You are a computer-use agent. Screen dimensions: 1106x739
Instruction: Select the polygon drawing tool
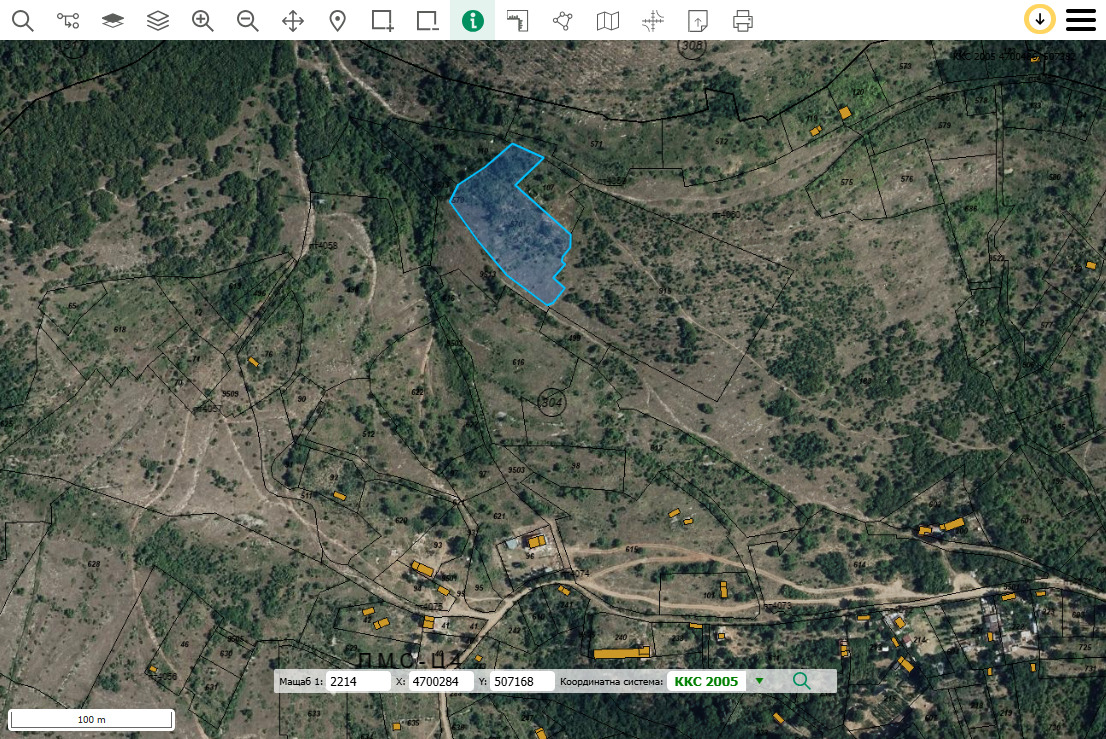[x=563, y=20]
